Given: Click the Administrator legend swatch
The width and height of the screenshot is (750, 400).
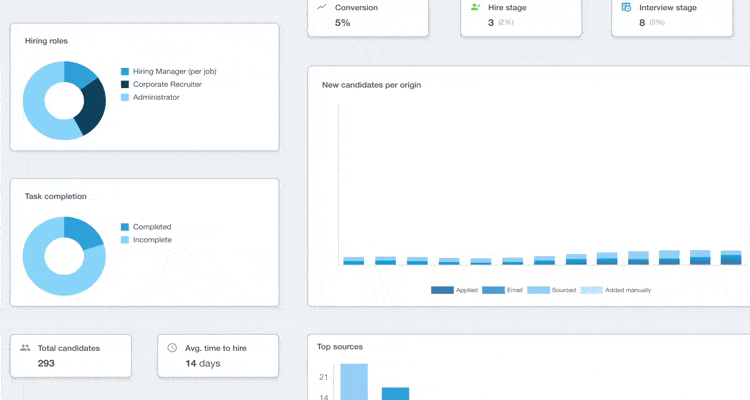Looking at the screenshot, I should (125, 97).
